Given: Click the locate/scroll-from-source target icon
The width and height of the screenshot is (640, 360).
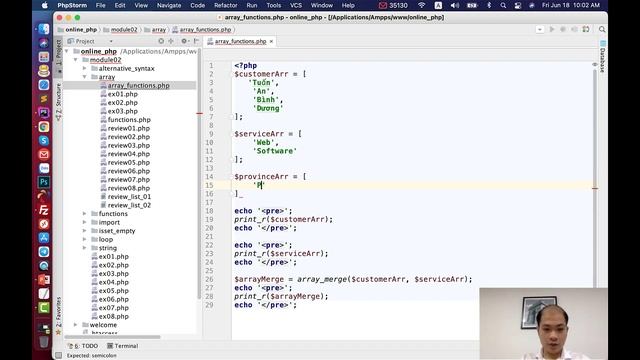Looking at the screenshot, I should (161, 41).
